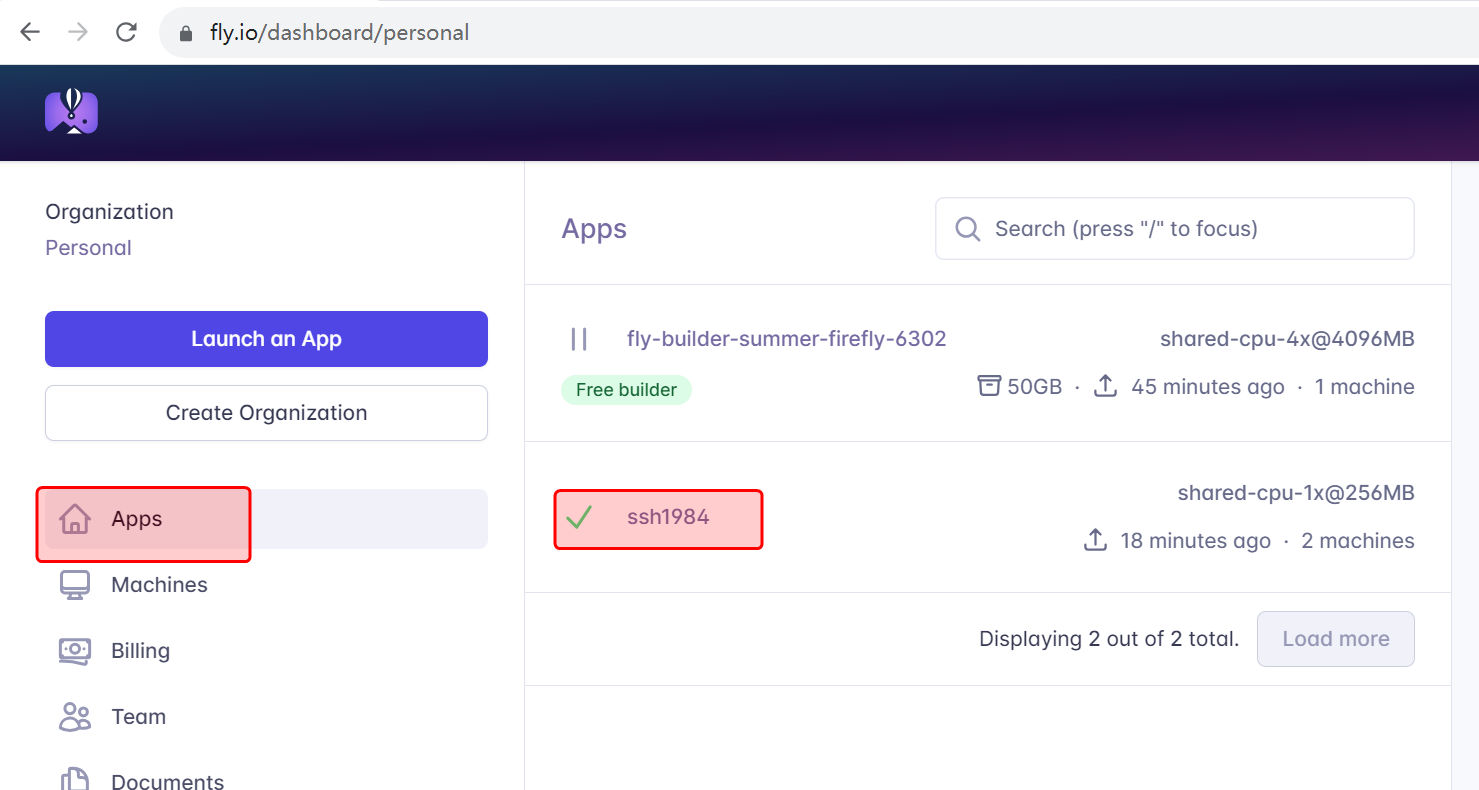Reload the page with browser refresh

tap(126, 32)
